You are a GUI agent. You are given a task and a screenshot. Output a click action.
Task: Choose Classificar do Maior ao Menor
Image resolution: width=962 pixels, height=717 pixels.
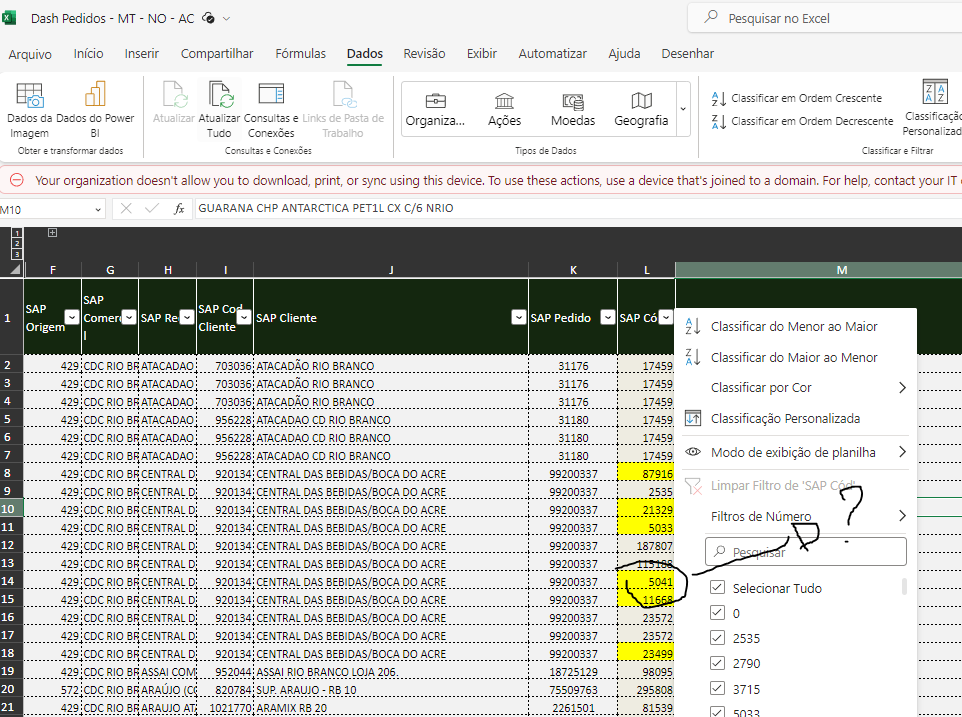795,357
